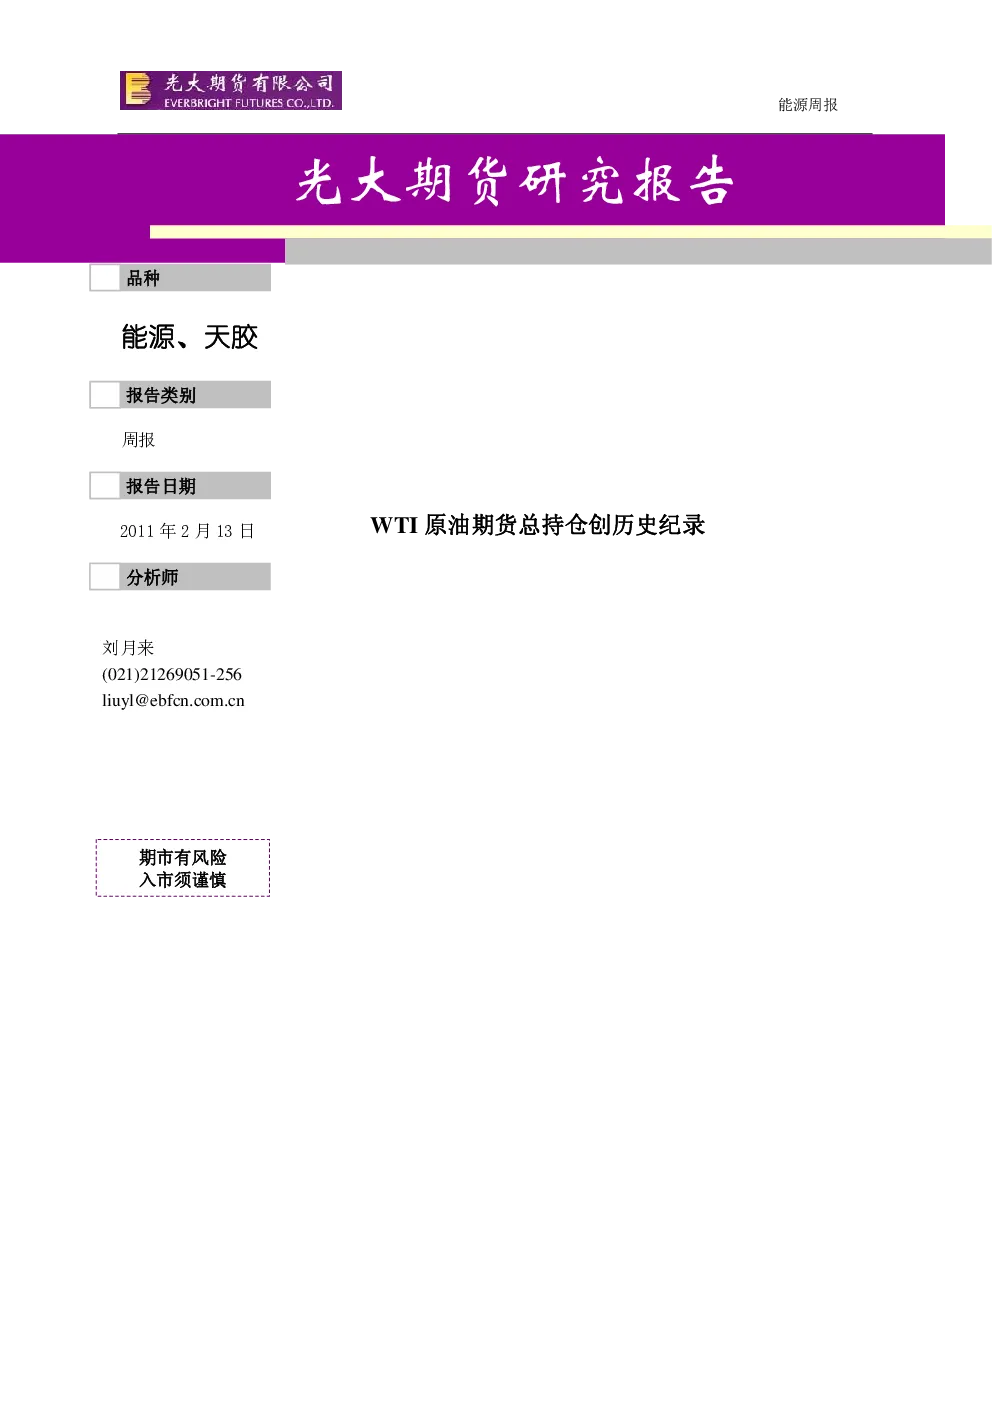The width and height of the screenshot is (992, 1403).
Task: Click the '报告日期' section label
Action: point(161,486)
